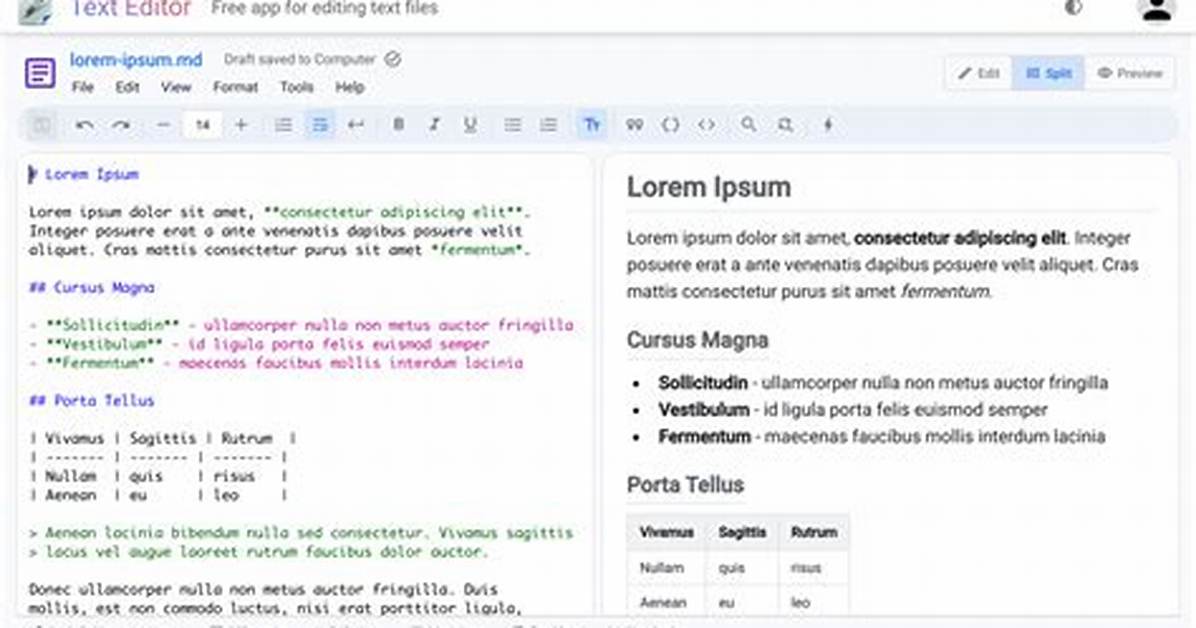
Task: Undo the last edit
Action: click(x=85, y=125)
